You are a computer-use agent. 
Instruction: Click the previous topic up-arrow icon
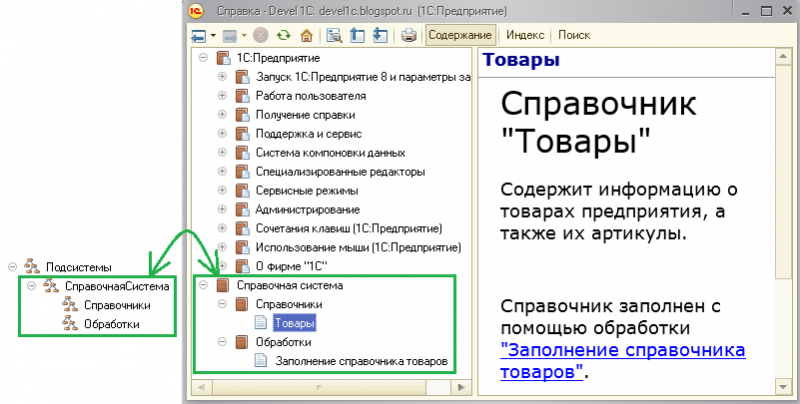[x=358, y=35]
